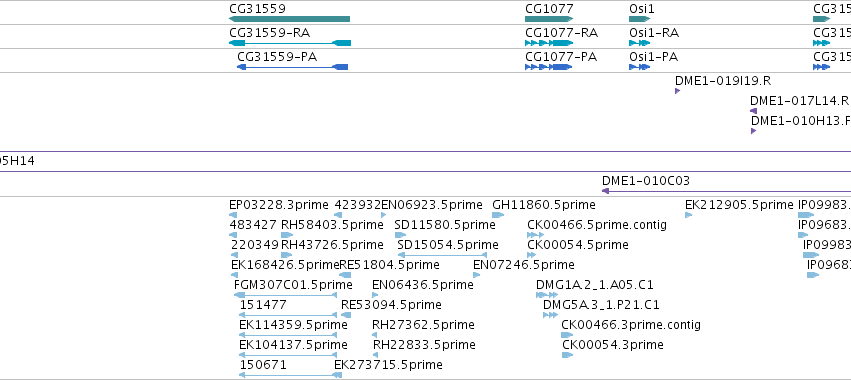
Task: Select the DME1-017L14.R purple arrowhead
Action: [753, 111]
